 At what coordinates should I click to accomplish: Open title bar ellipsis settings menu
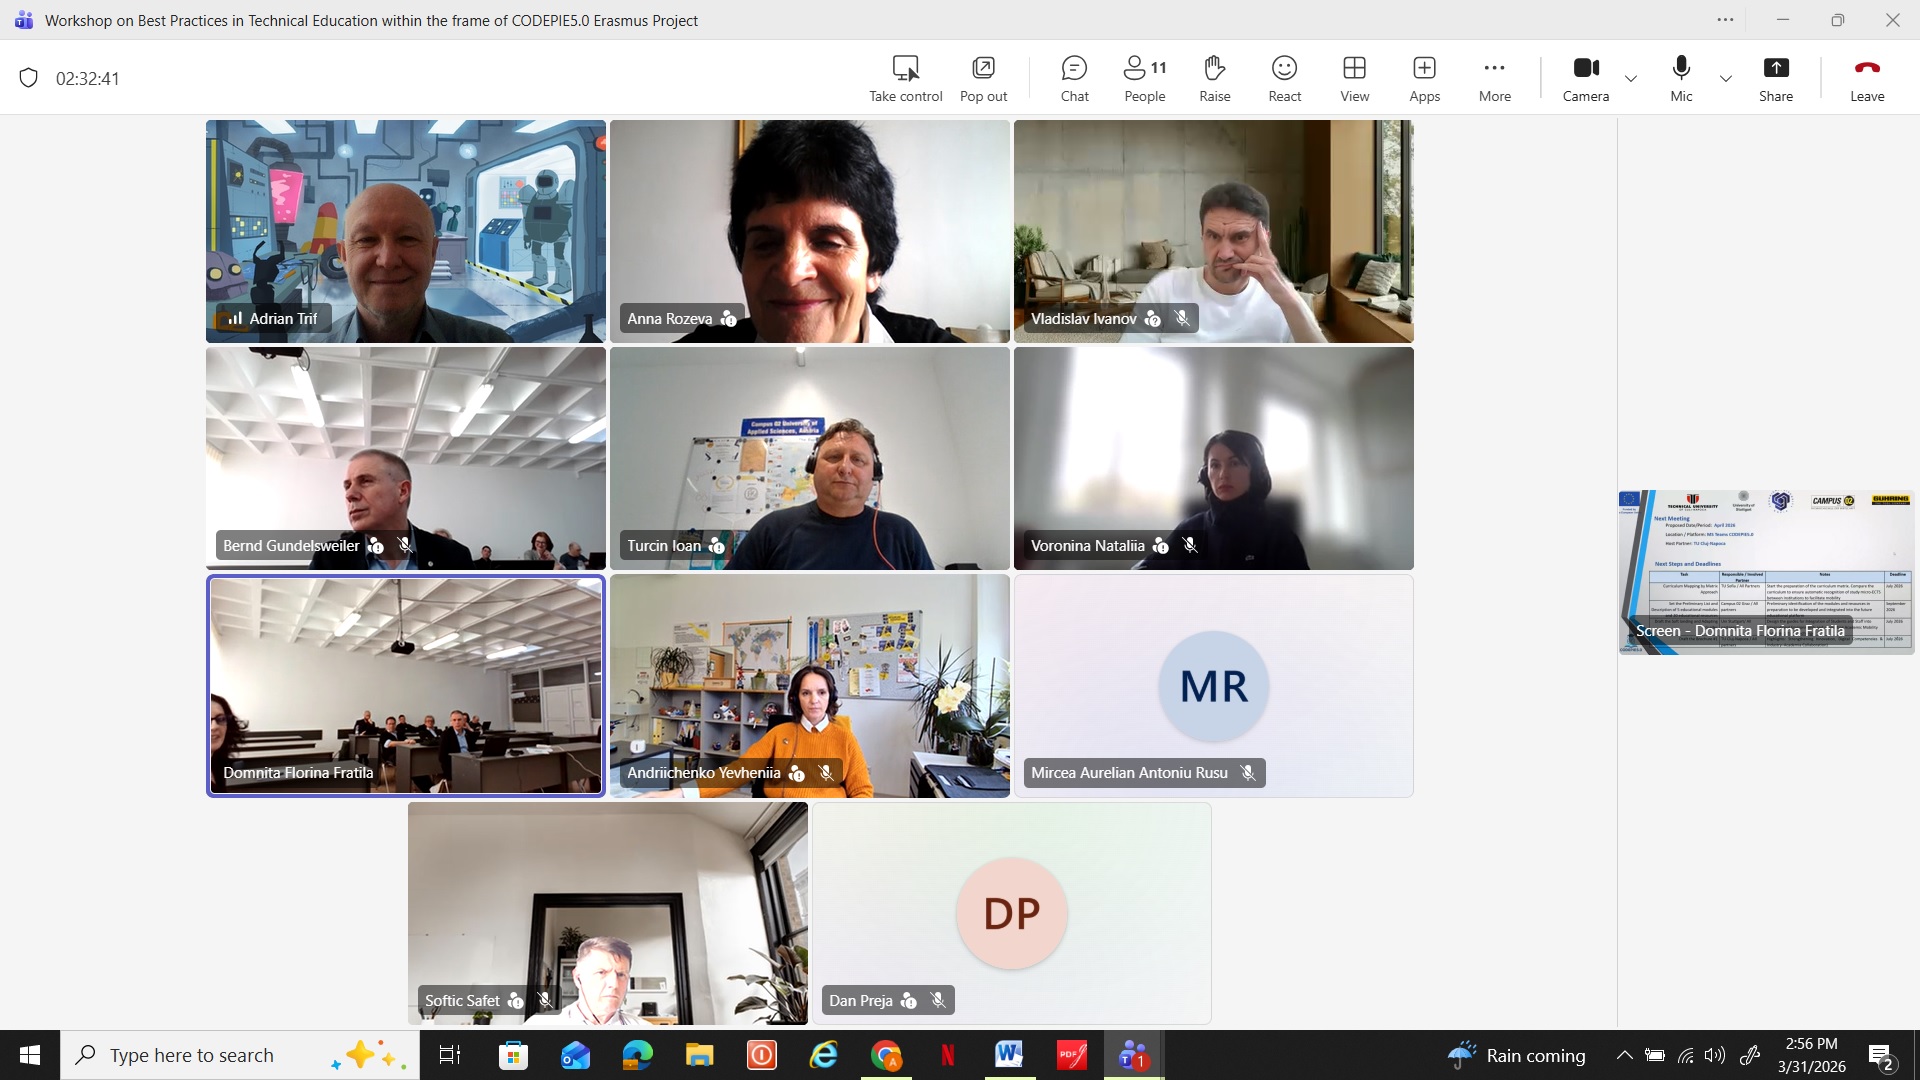click(1725, 19)
